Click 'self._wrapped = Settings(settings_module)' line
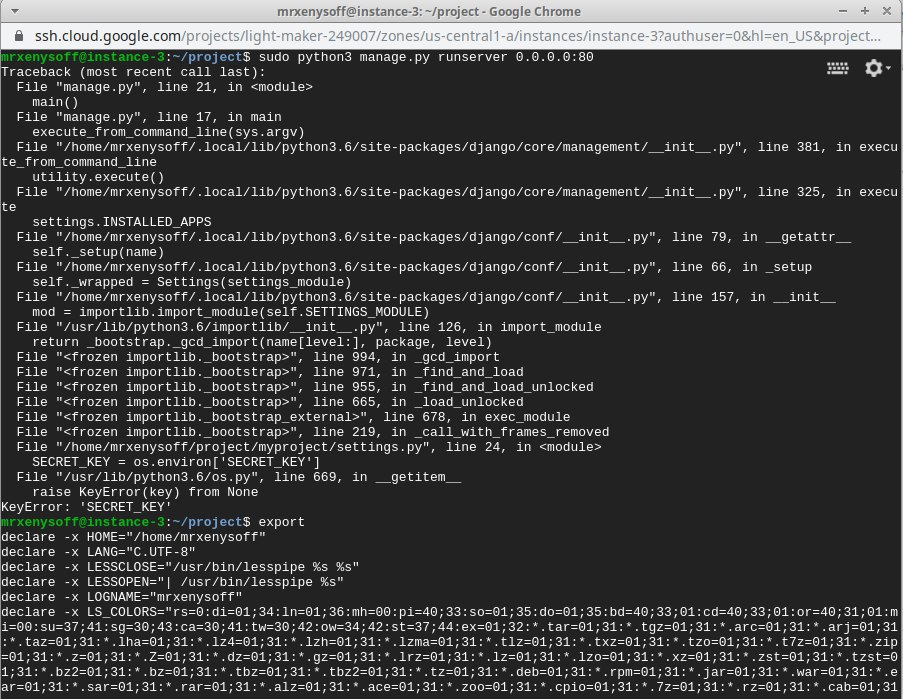This screenshot has width=903, height=699. click(x=192, y=282)
